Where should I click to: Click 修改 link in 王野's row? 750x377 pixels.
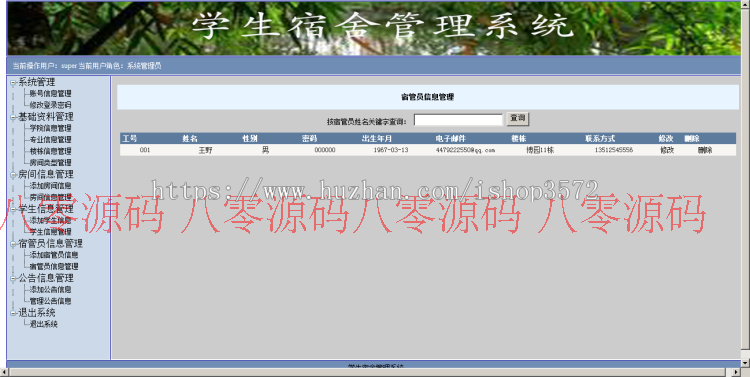pos(667,150)
